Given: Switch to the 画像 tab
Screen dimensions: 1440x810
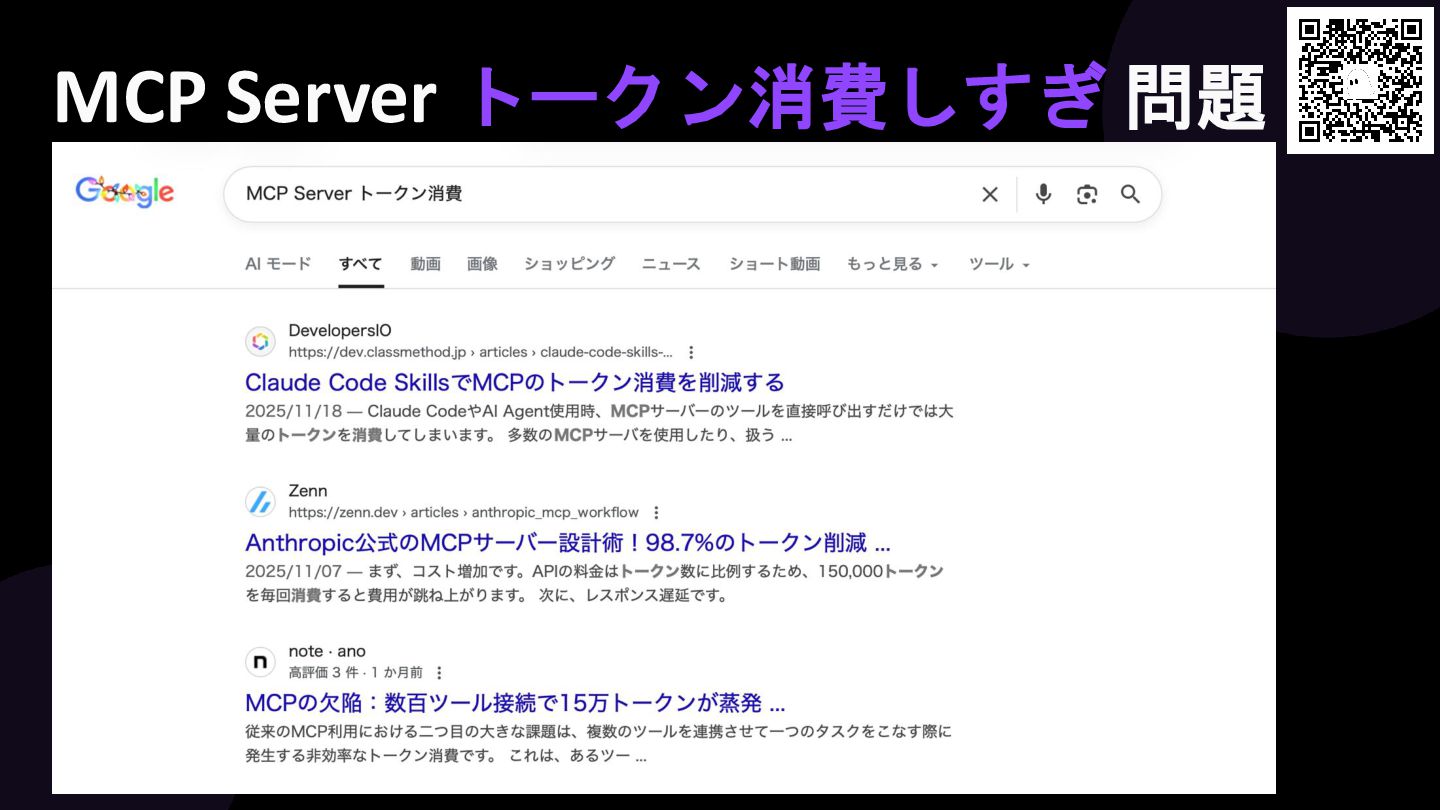Looking at the screenshot, I should 482,264.
